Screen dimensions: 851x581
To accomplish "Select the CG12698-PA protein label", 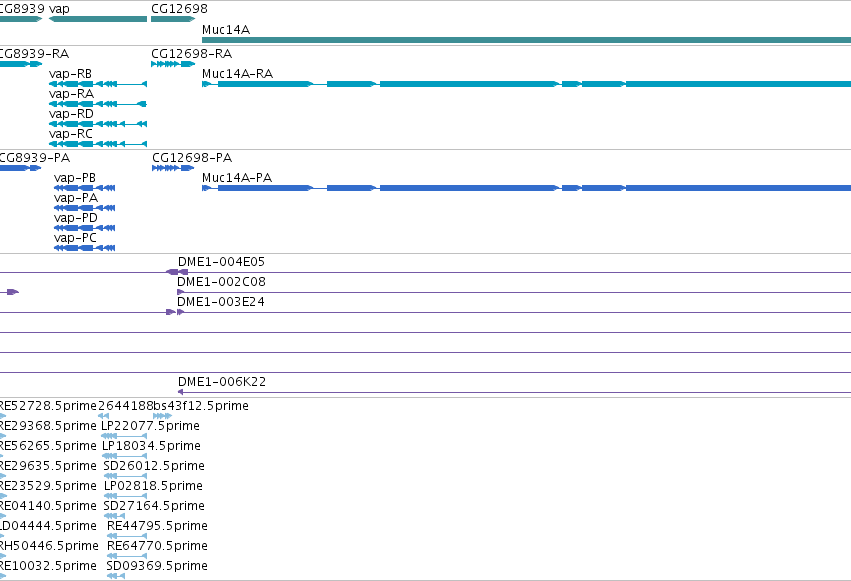I will click(192, 158).
